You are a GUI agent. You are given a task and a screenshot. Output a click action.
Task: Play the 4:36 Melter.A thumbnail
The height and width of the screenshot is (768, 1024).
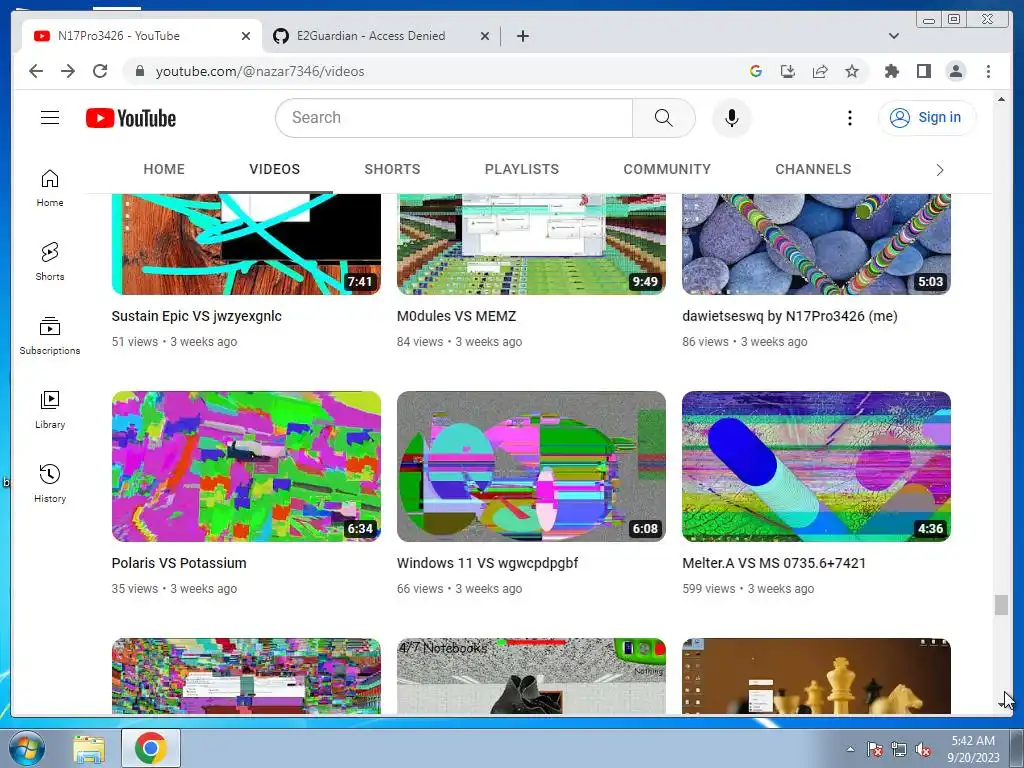pyautogui.click(x=816, y=466)
